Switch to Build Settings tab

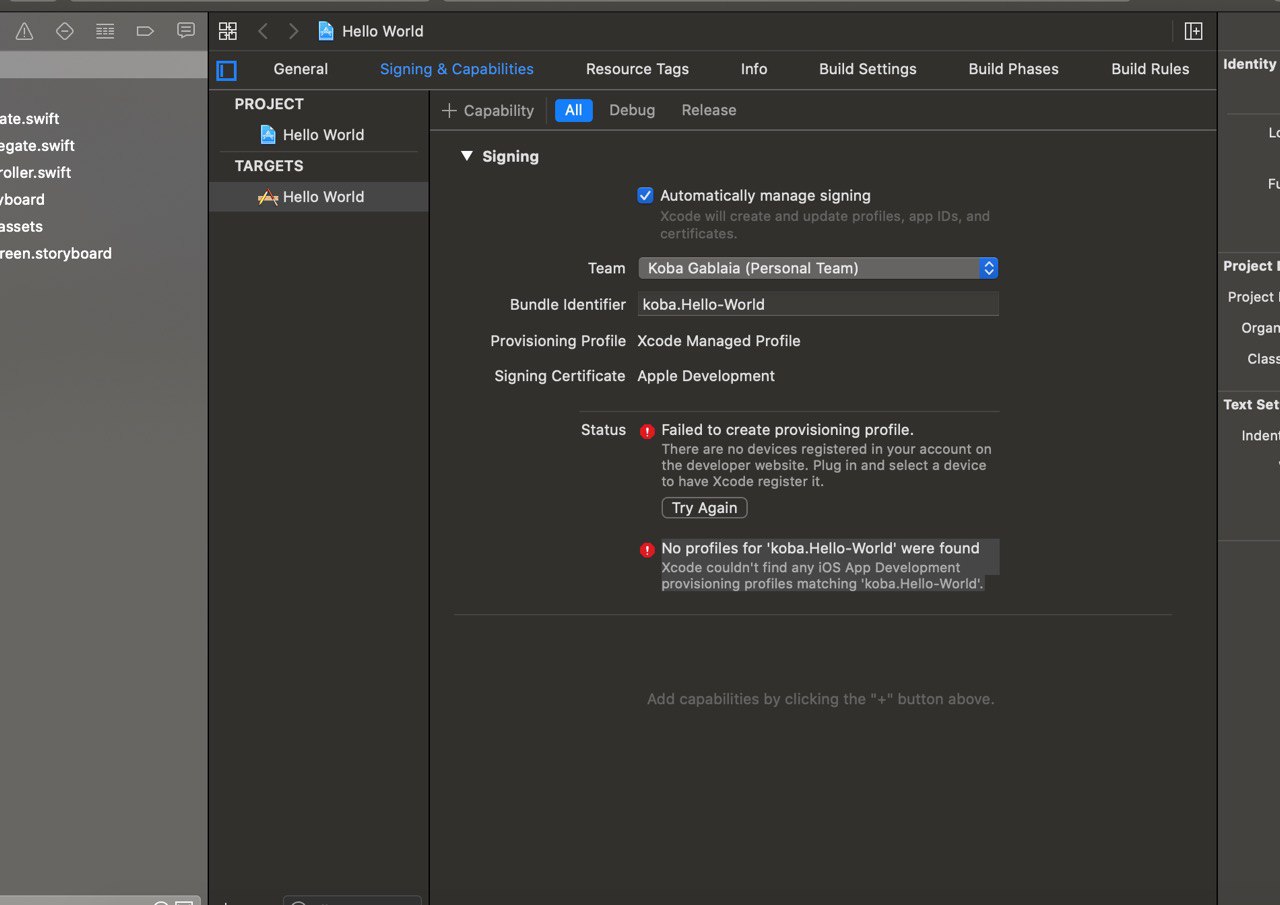tap(867, 69)
